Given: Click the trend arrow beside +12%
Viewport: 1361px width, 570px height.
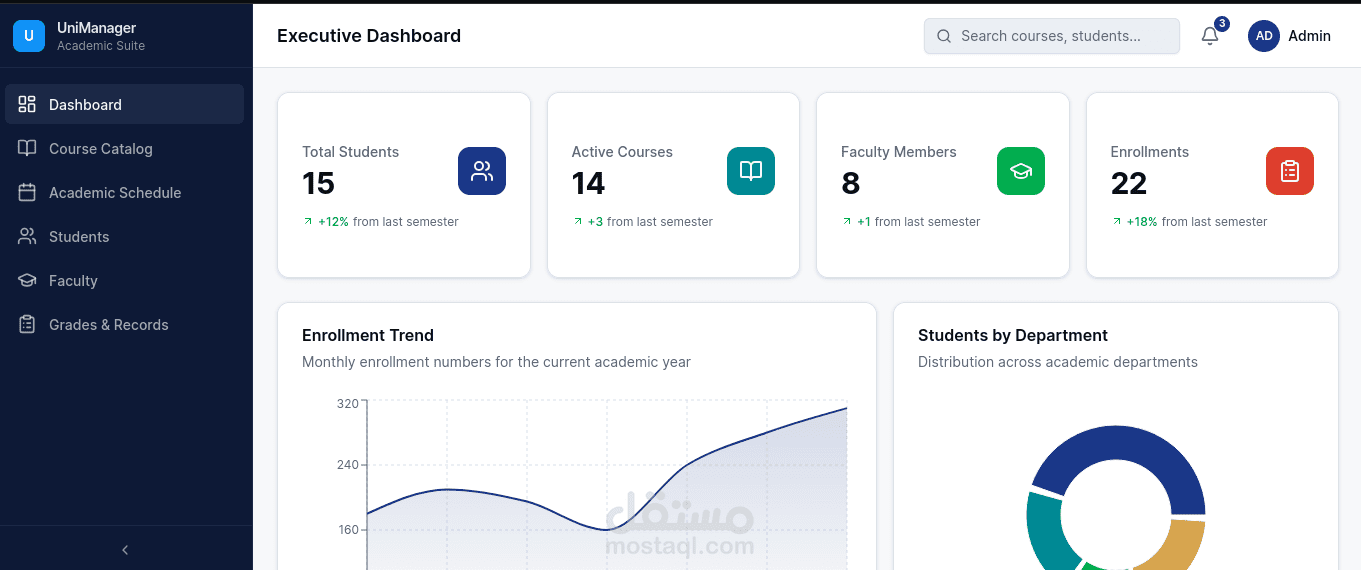Looking at the screenshot, I should click(308, 221).
